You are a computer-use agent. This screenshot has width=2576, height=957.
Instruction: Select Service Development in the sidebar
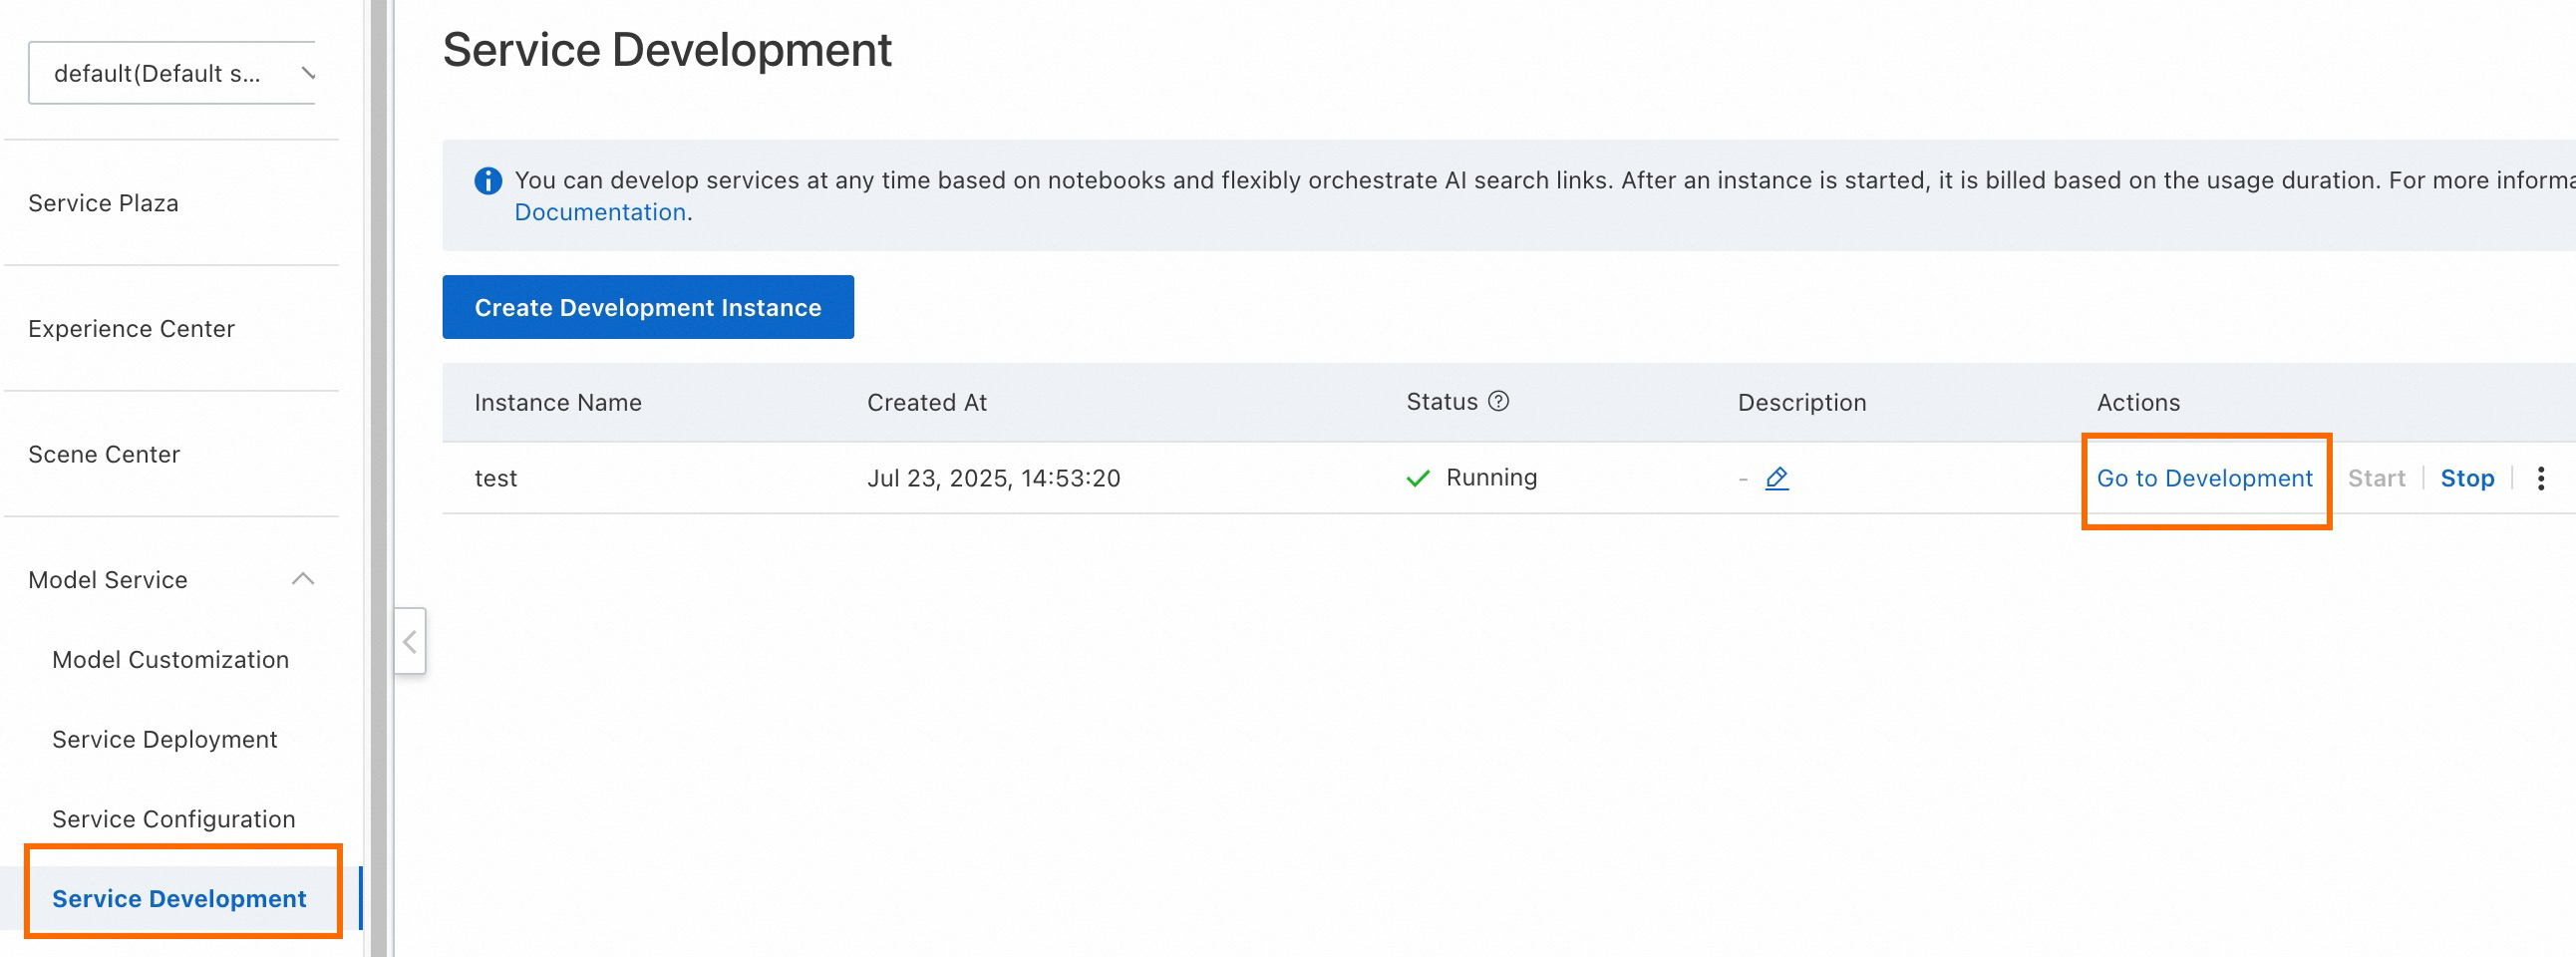(179, 898)
